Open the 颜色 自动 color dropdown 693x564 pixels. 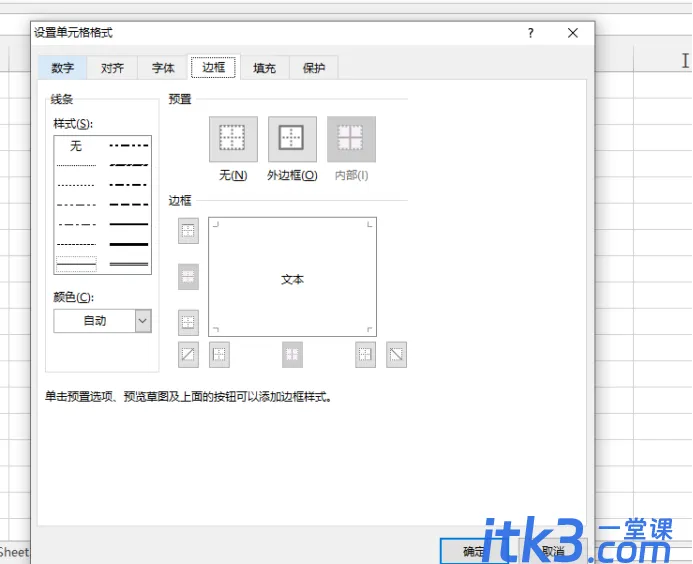click(143, 321)
